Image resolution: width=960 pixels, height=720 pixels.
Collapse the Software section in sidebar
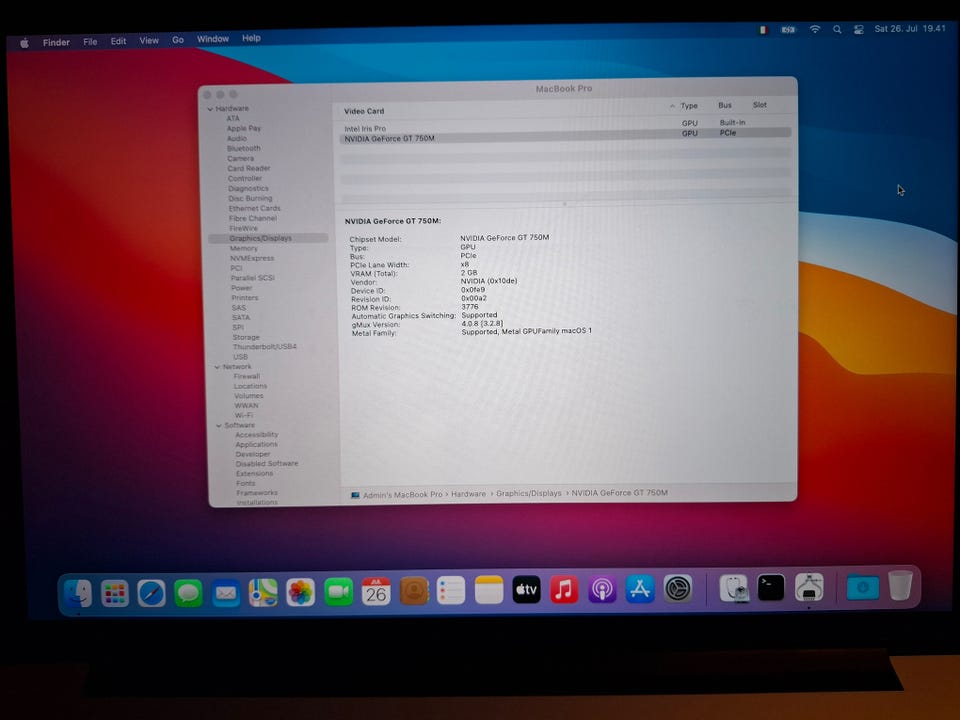[219, 426]
